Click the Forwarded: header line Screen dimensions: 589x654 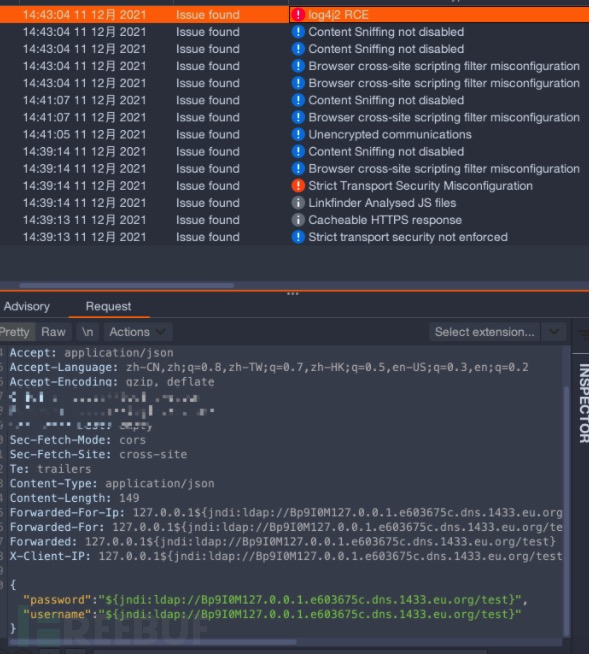coord(283,541)
